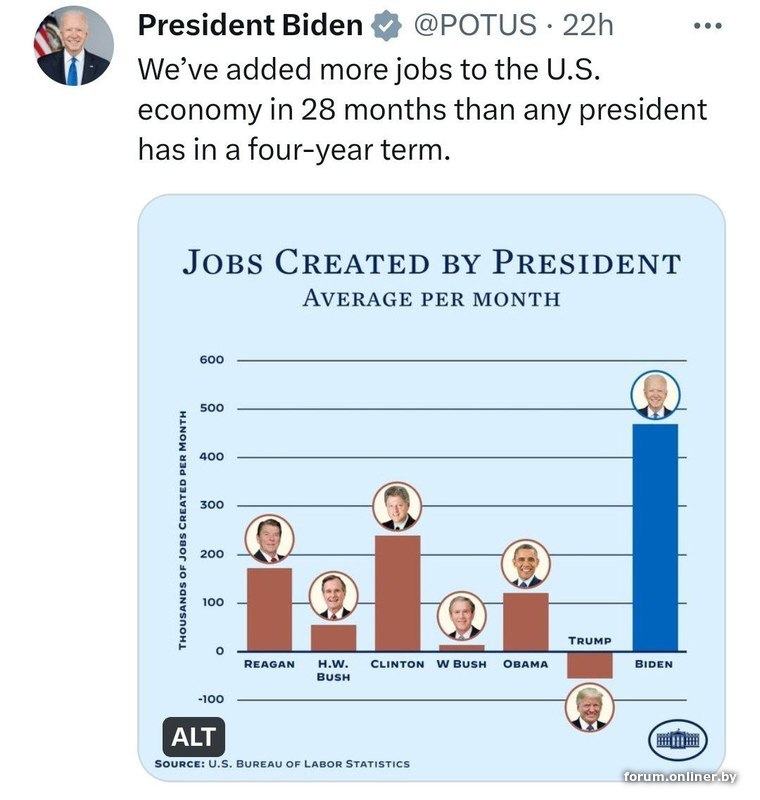This screenshot has height=800, width=760.
Task: Select Obama's portrait above his bar
Action: pos(526,564)
